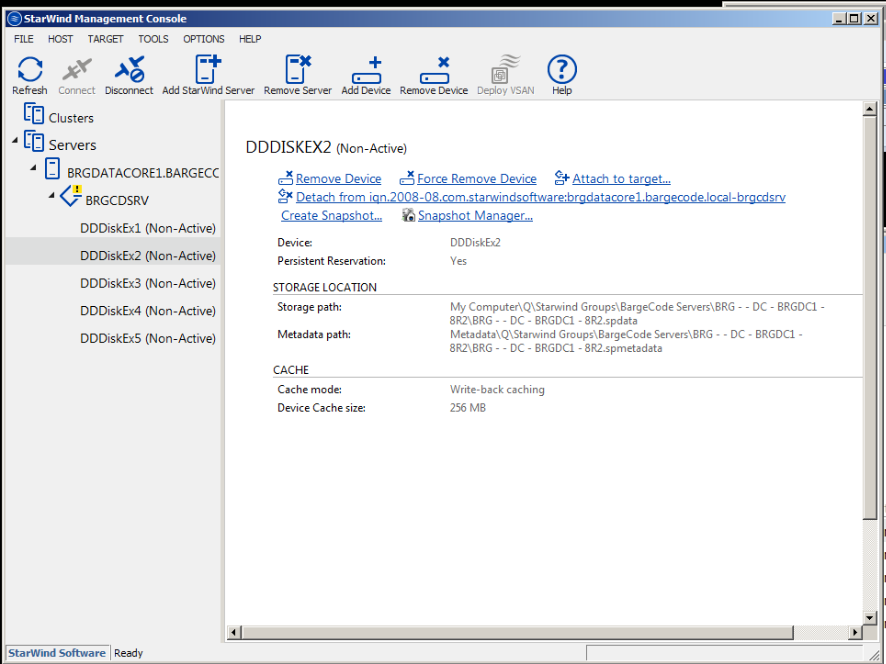Click the Force Remove Device link
Image resolution: width=886 pixels, height=664 pixels.
pos(477,179)
